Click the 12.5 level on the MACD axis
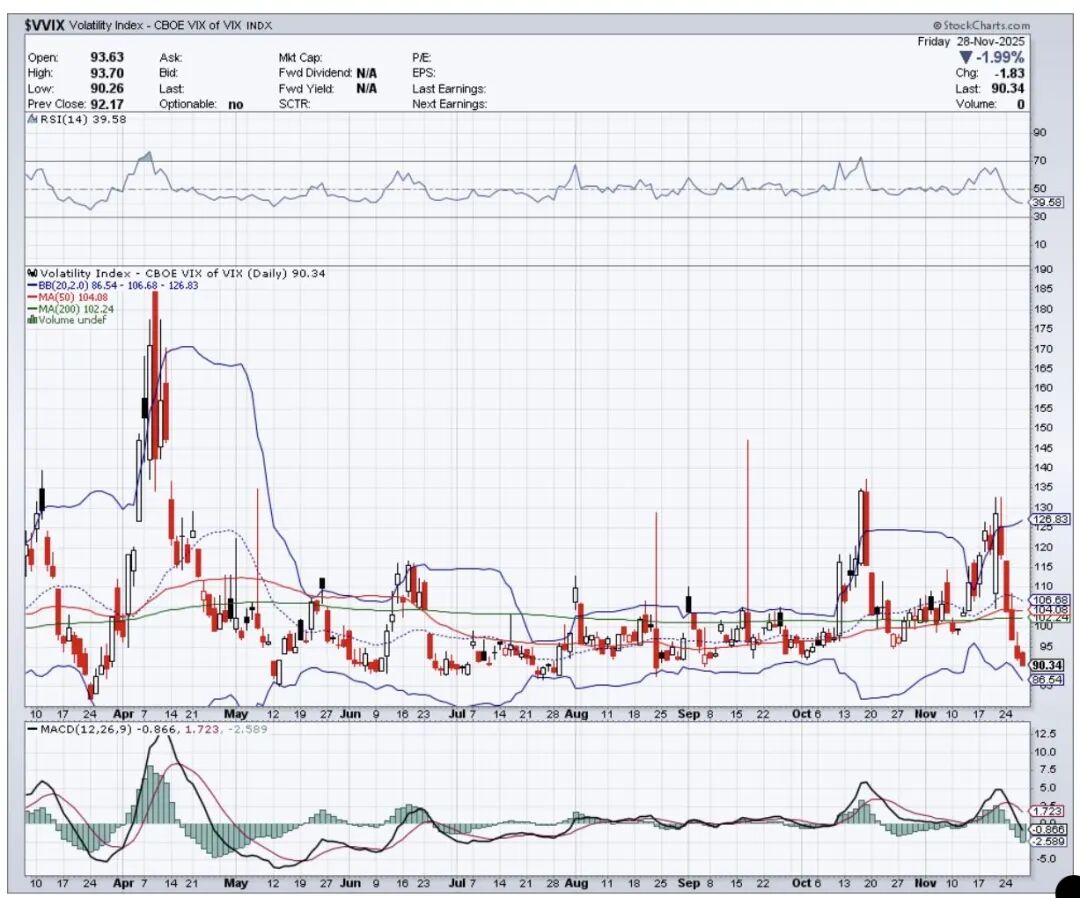This screenshot has height=898, width=1080. click(1046, 734)
